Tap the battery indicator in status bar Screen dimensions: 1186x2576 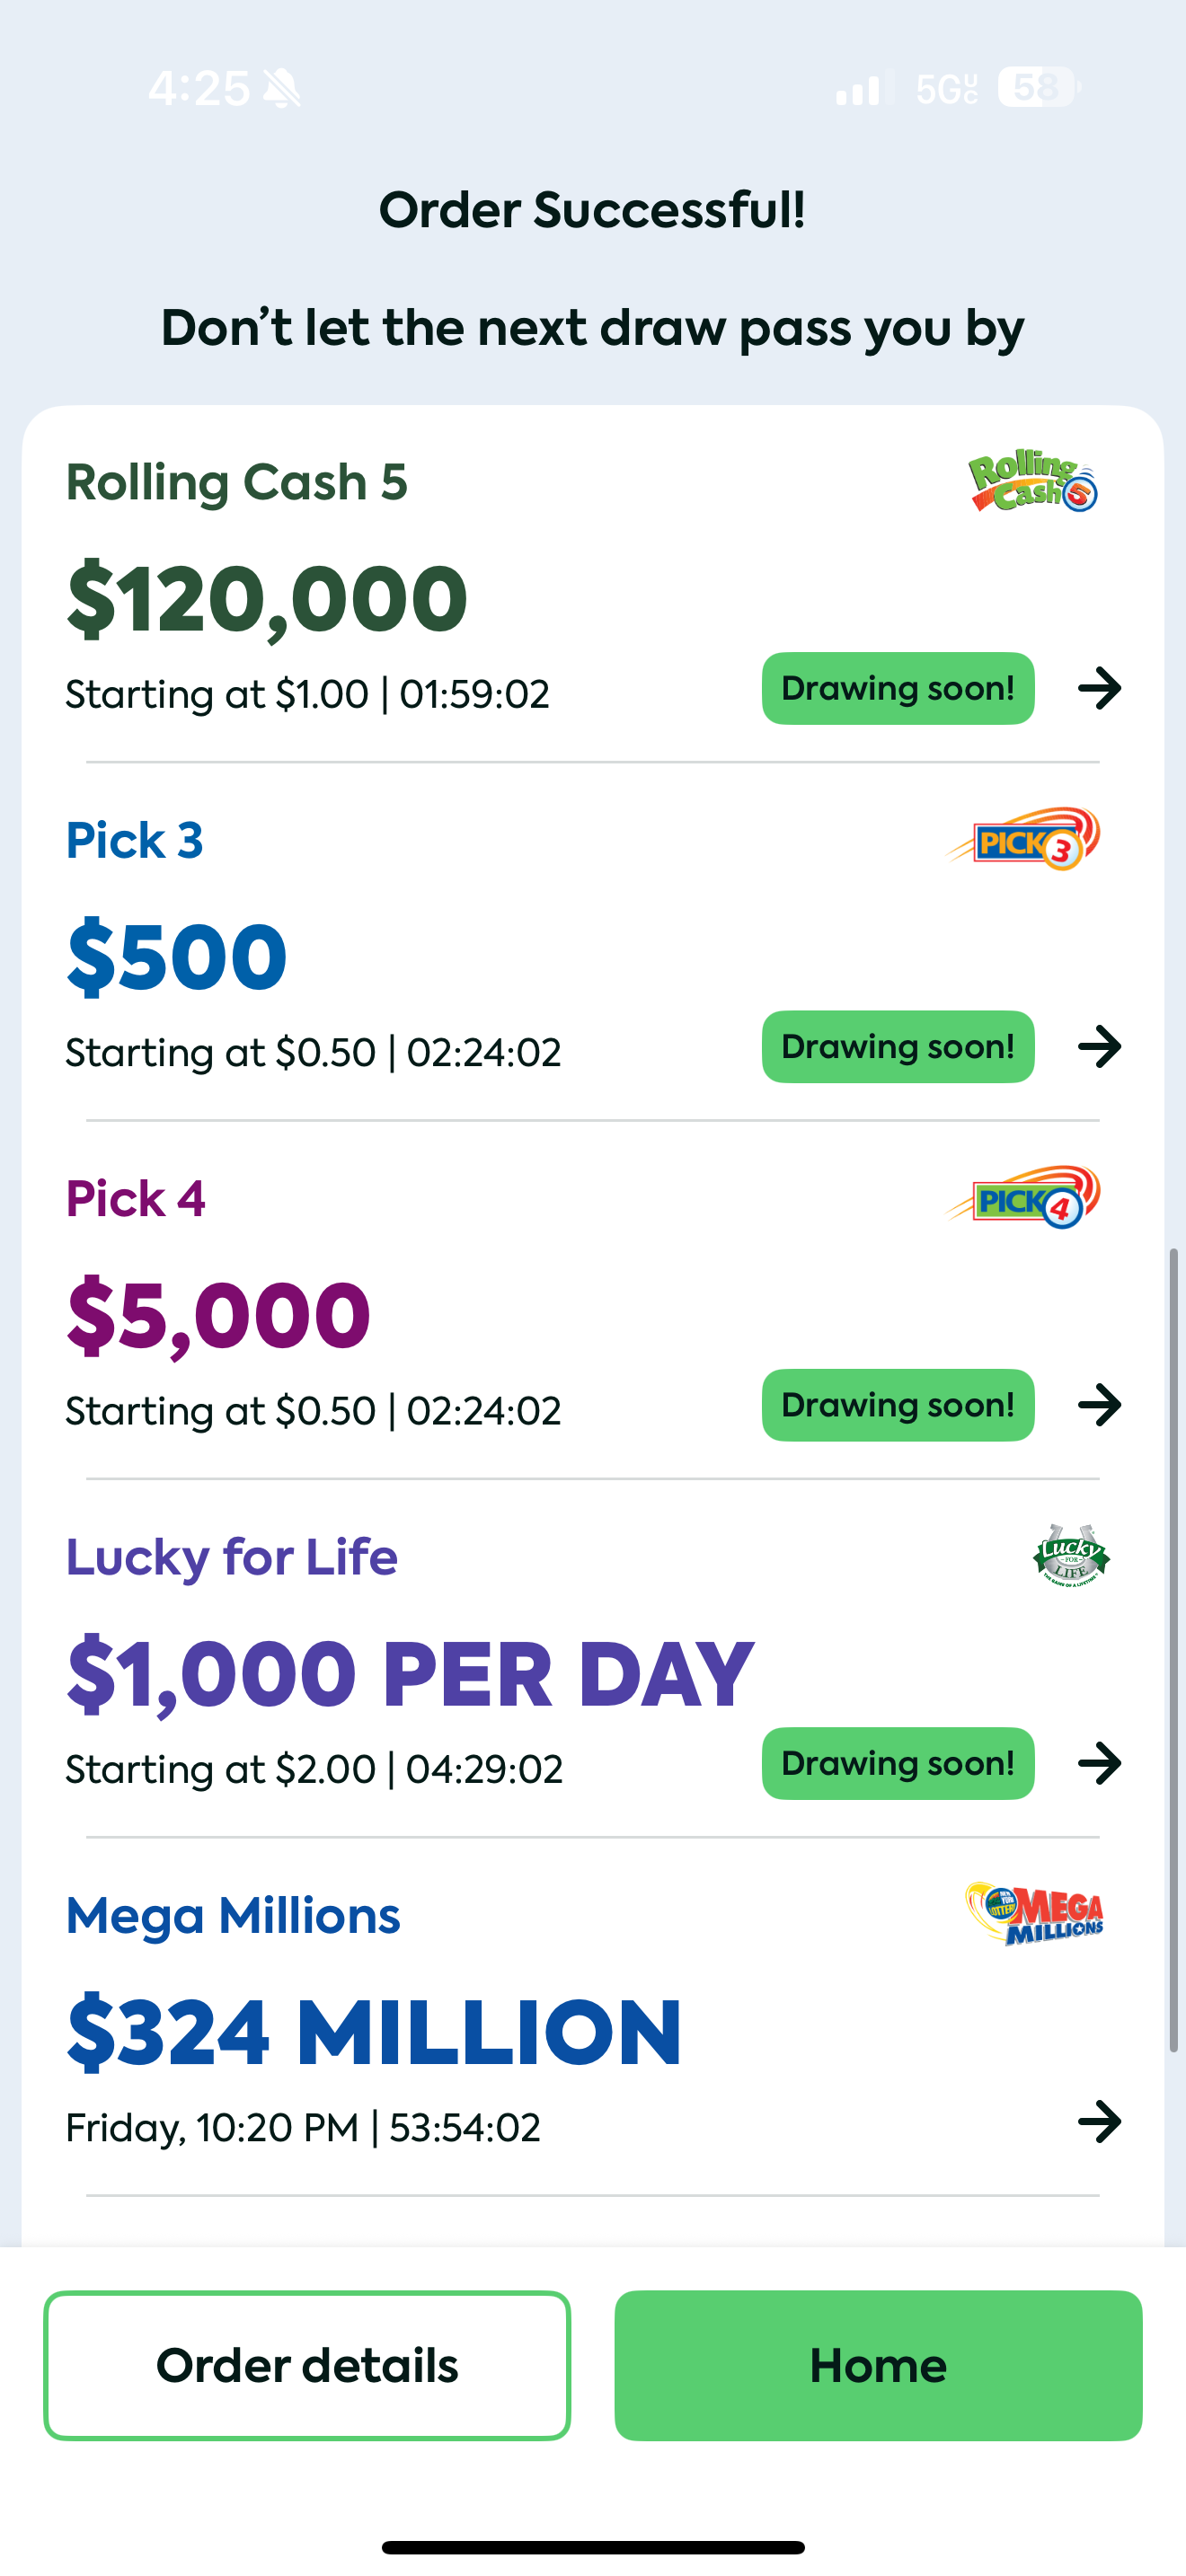(1038, 88)
